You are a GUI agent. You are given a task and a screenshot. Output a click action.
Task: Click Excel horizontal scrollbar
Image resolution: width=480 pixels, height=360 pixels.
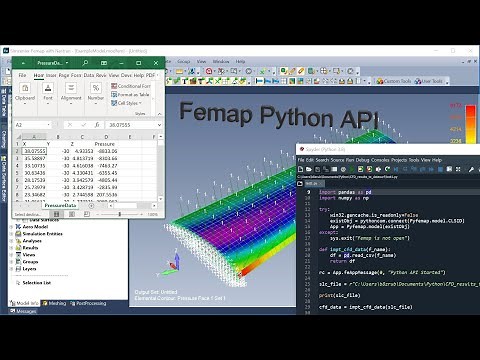[x=133, y=206]
